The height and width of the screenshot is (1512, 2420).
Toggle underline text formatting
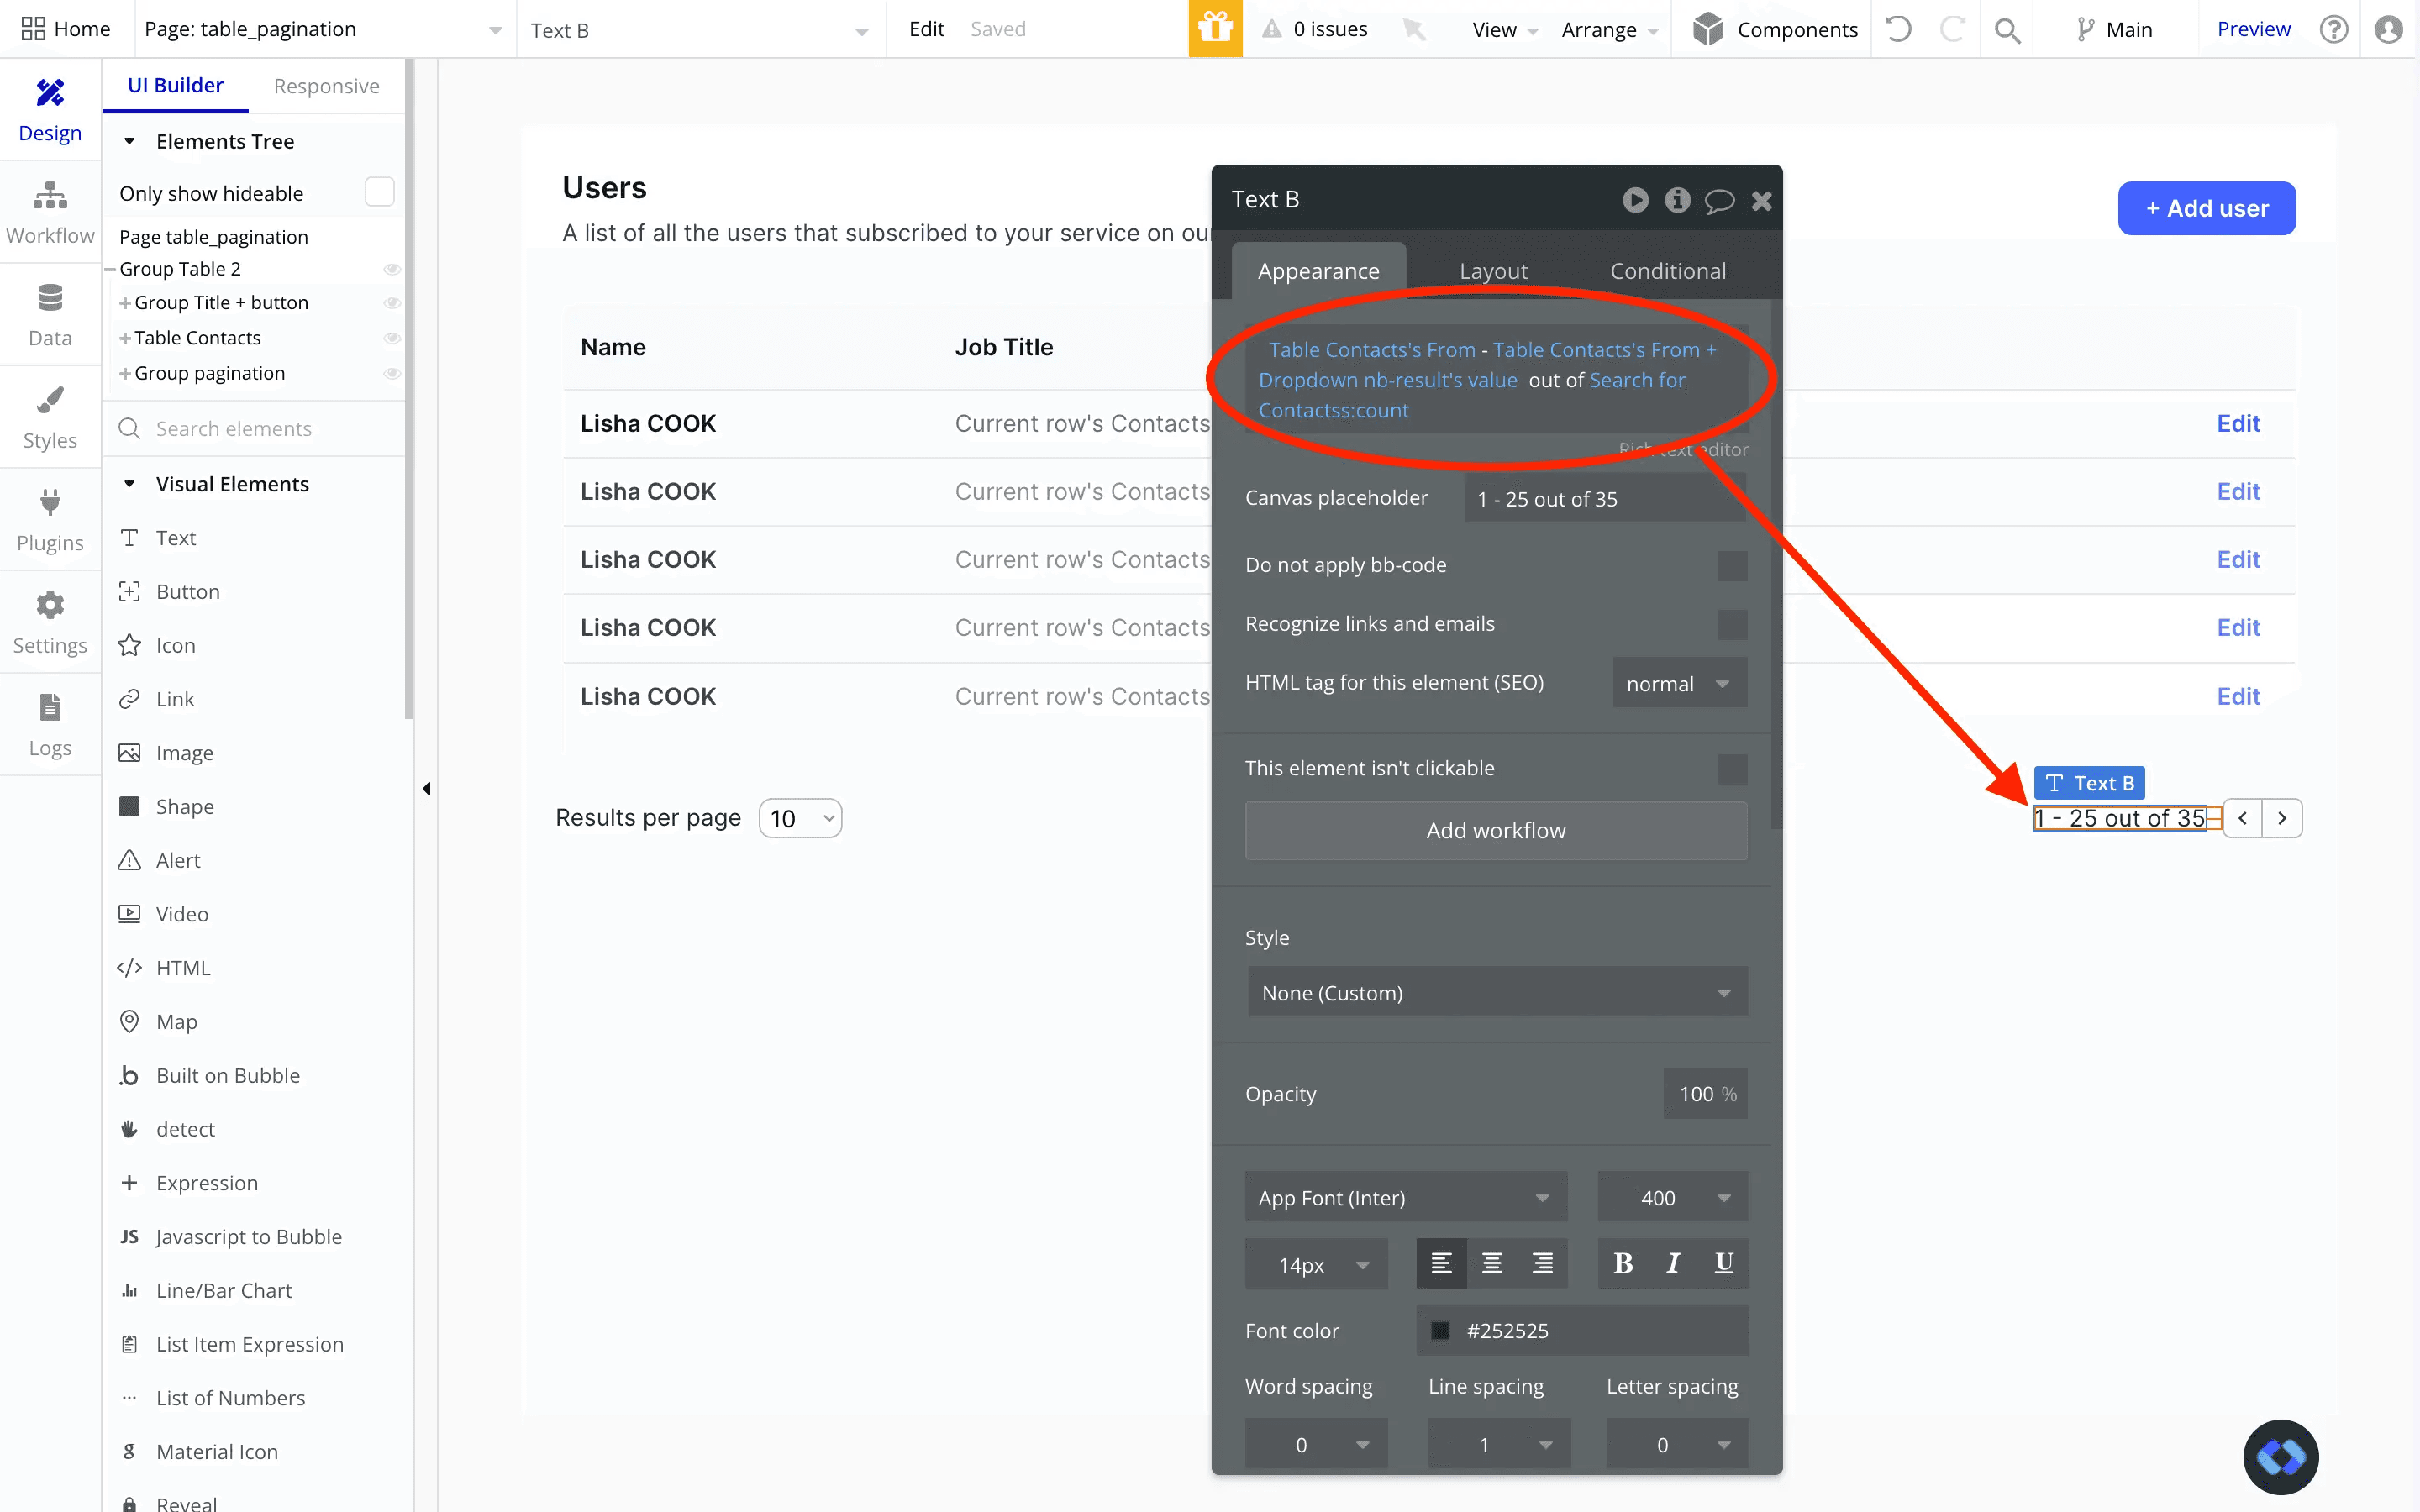1724,1264
